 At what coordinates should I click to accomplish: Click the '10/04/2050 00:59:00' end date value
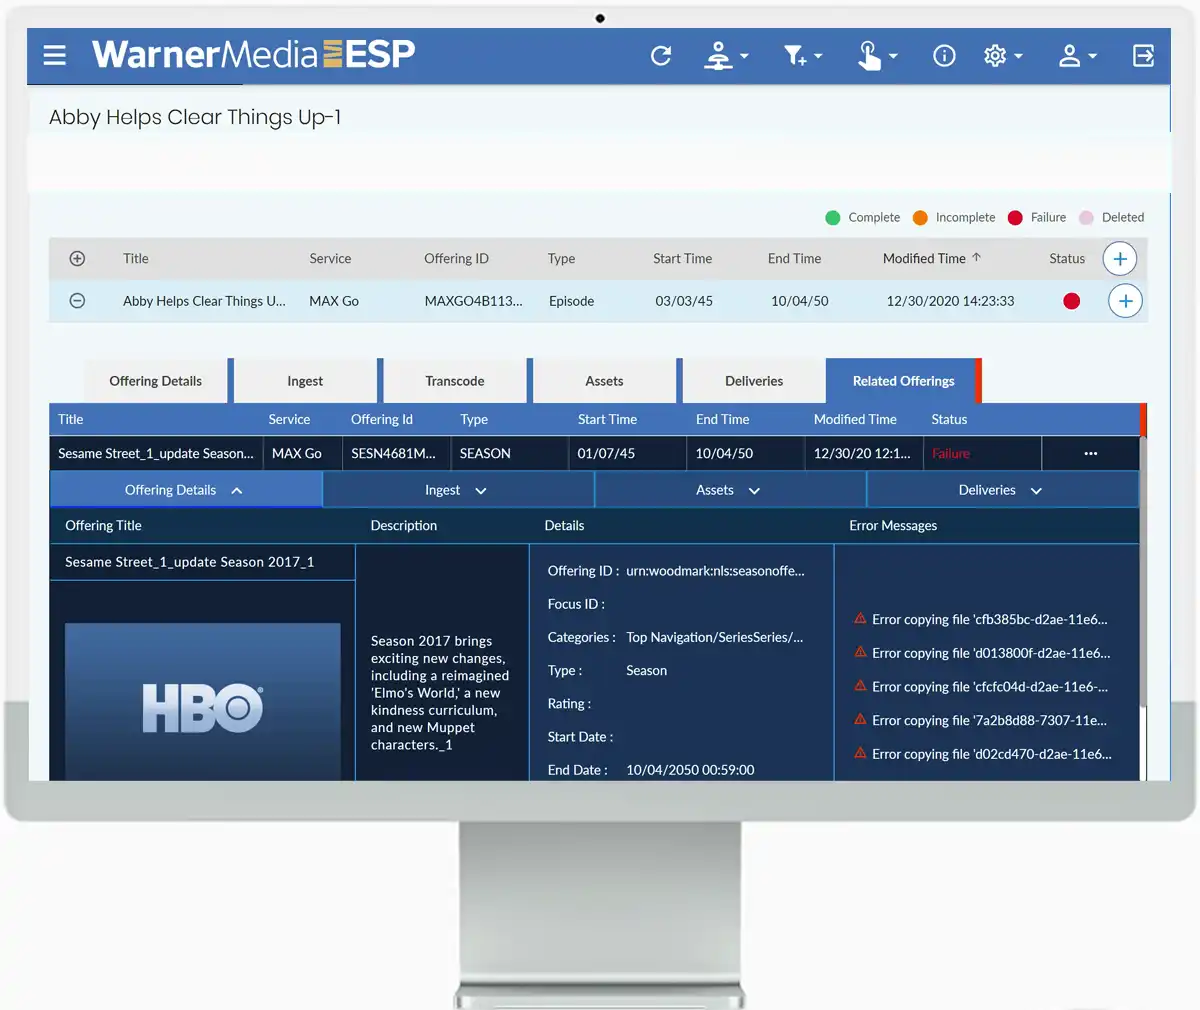[690, 770]
